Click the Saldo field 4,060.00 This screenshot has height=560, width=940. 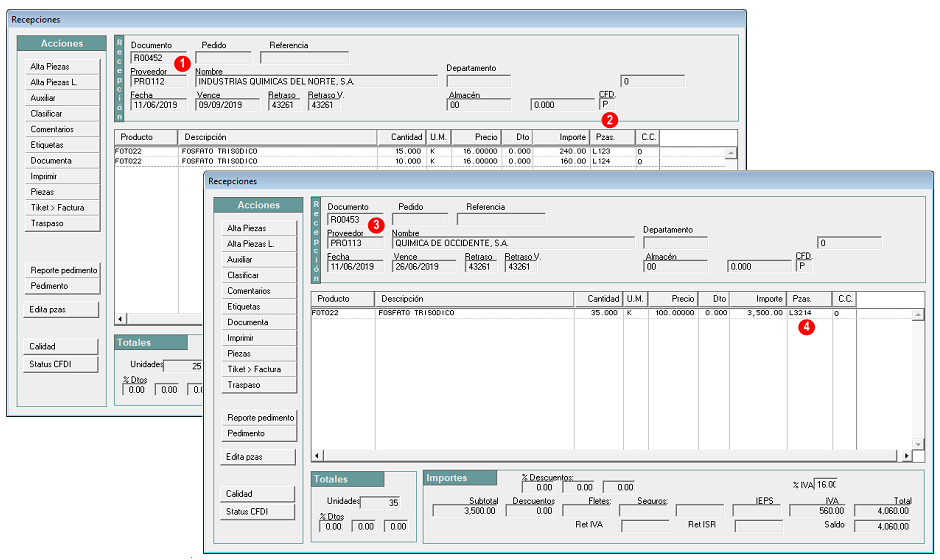pos(882,526)
